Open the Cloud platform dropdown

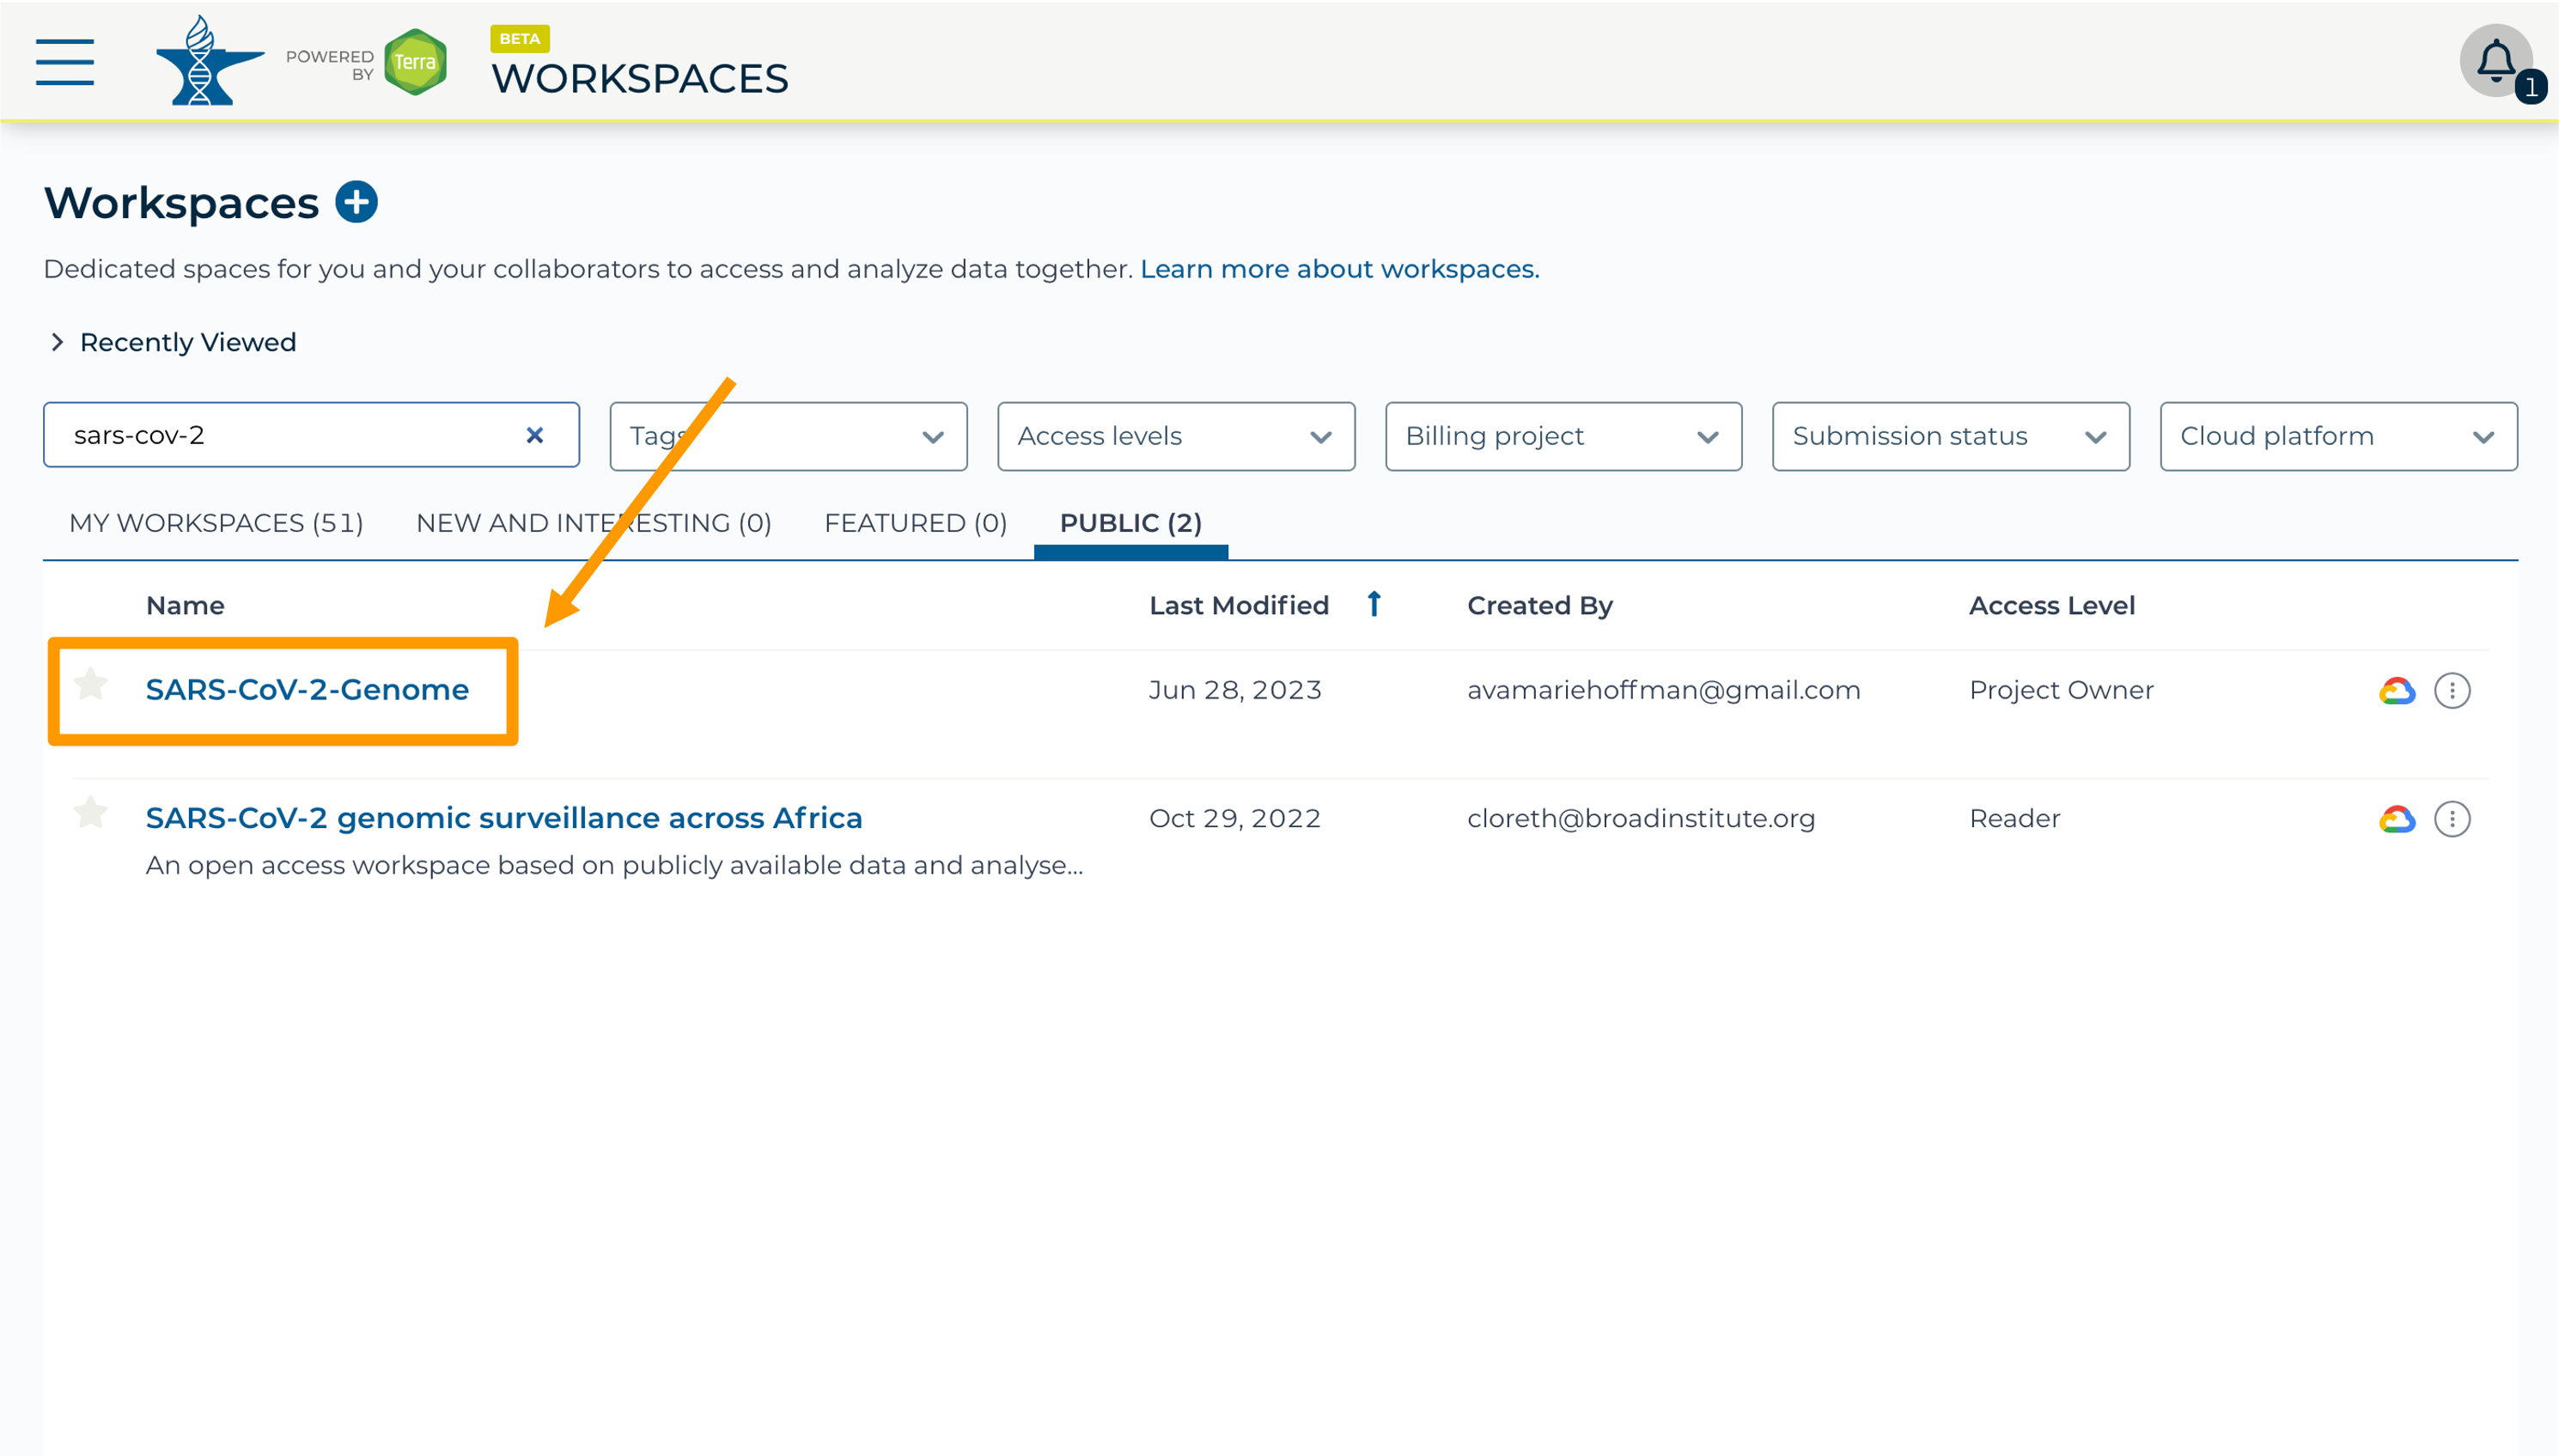(2338, 436)
